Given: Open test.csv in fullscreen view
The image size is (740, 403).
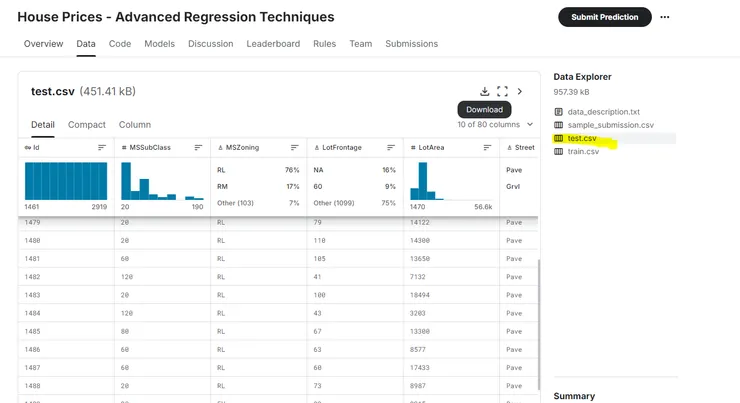Looking at the screenshot, I should pos(502,91).
